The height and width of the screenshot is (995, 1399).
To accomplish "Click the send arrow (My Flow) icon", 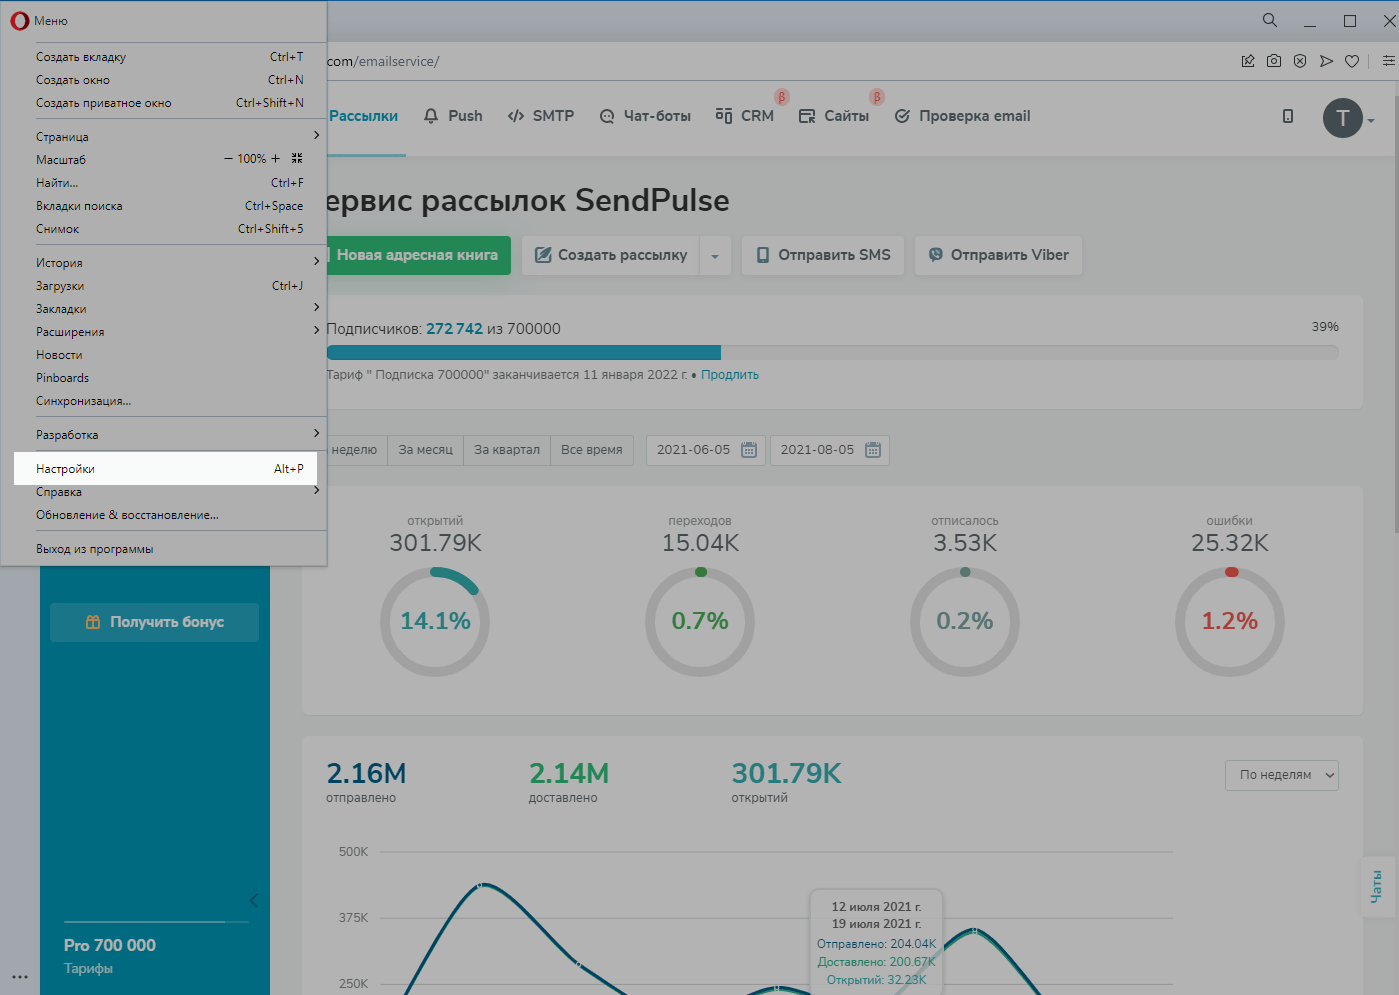I will pos(1326,61).
